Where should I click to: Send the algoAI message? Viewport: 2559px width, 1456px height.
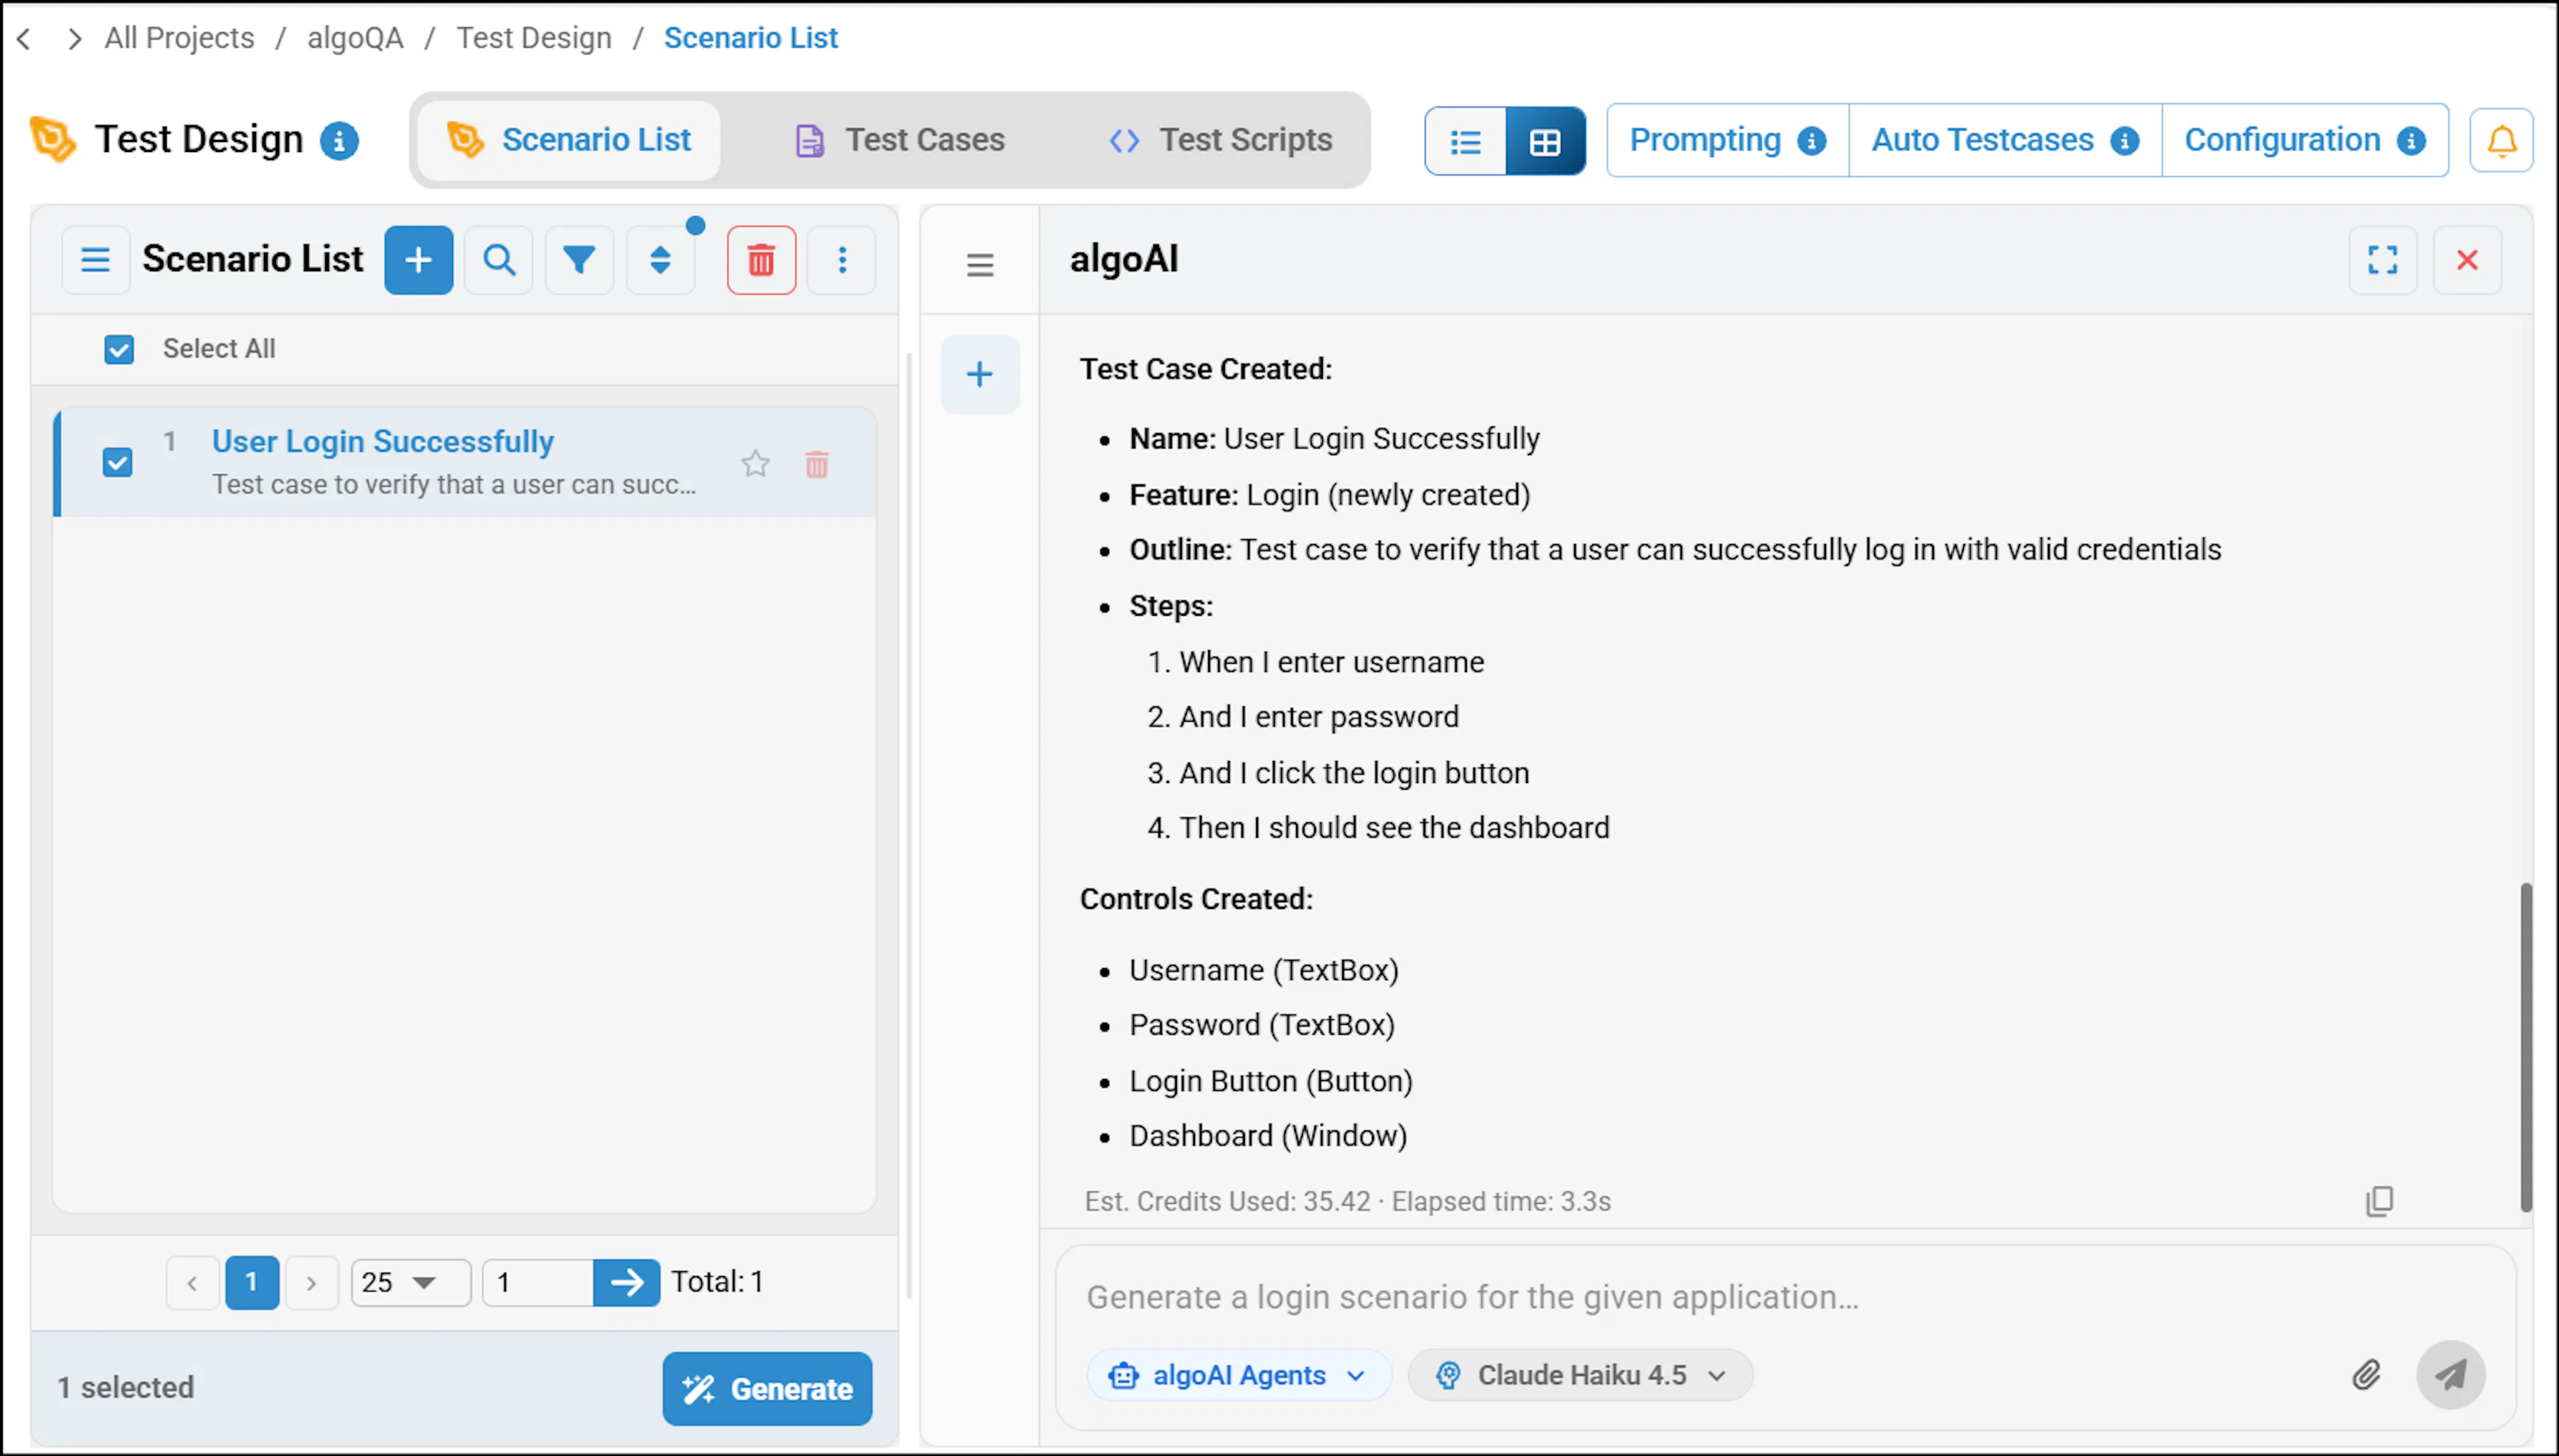coord(2450,1375)
